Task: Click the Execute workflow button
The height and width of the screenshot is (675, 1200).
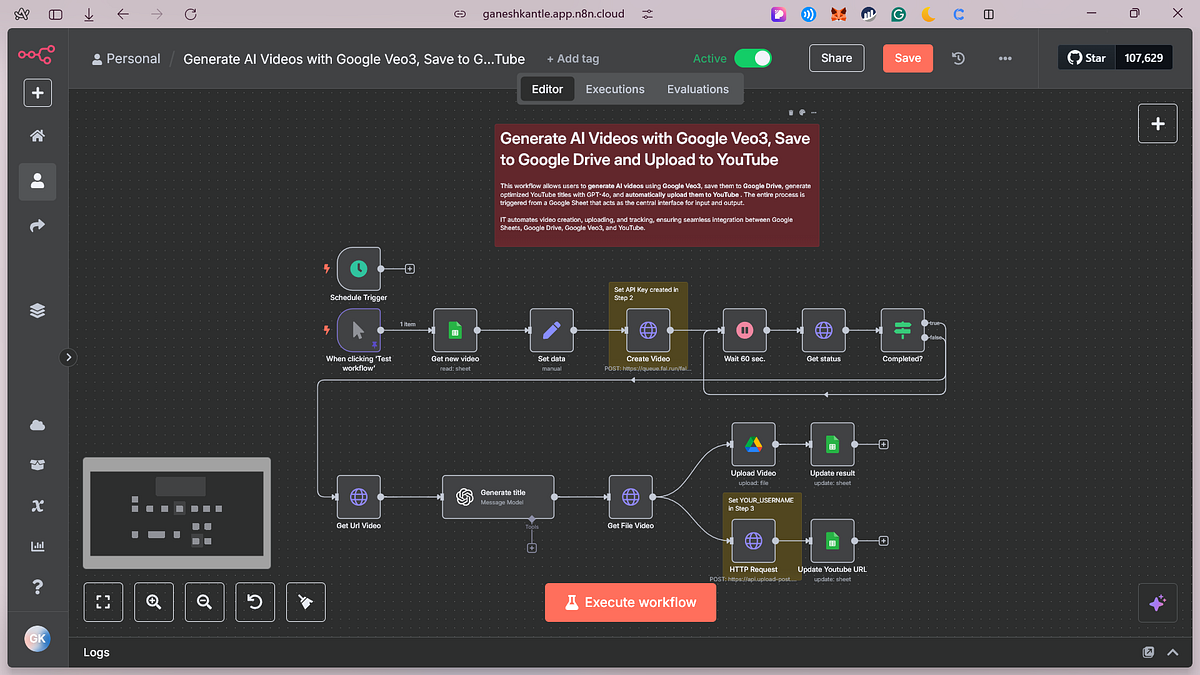Action: point(630,602)
